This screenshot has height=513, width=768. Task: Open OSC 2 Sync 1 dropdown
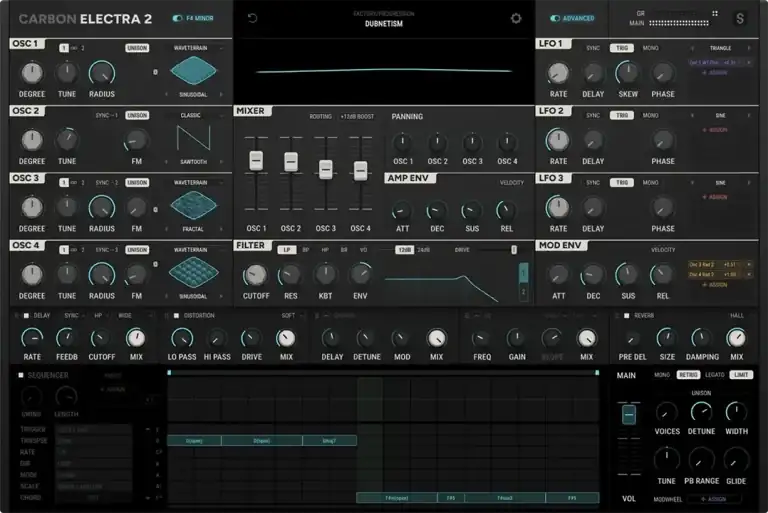tap(106, 116)
